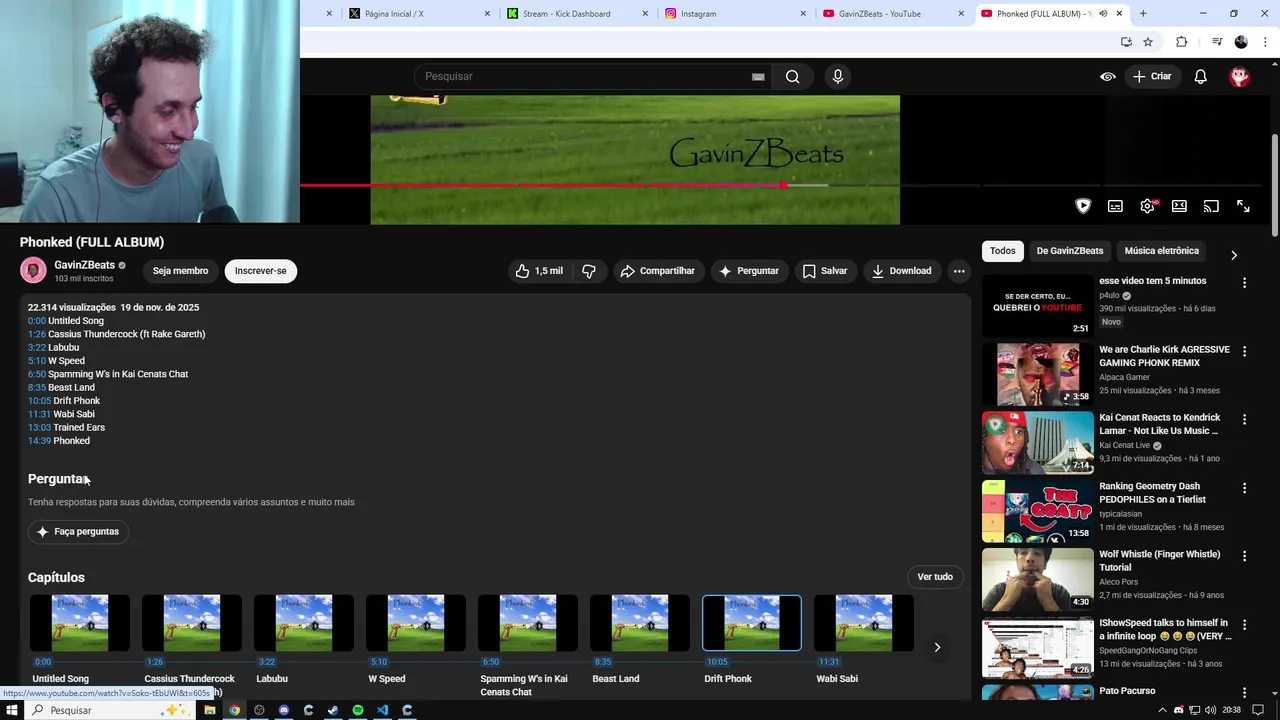Click the search magnifier button
Image resolution: width=1280 pixels, height=720 pixels.
pos(792,77)
